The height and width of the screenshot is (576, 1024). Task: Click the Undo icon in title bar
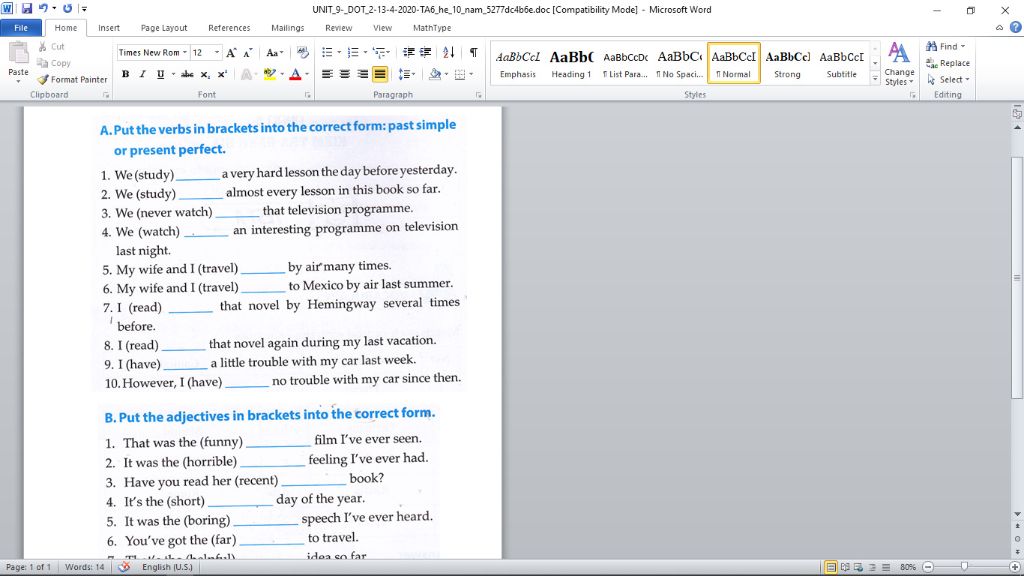pyautogui.click(x=43, y=9)
